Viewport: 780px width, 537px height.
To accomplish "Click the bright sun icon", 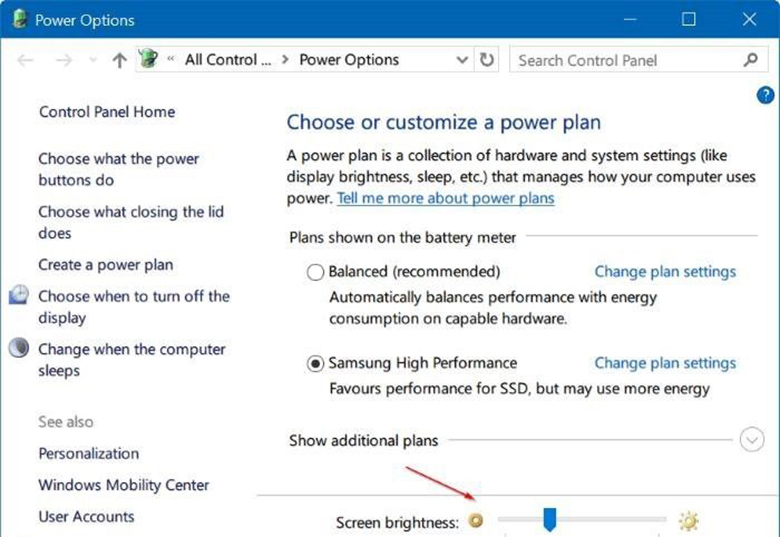I will (x=688, y=521).
